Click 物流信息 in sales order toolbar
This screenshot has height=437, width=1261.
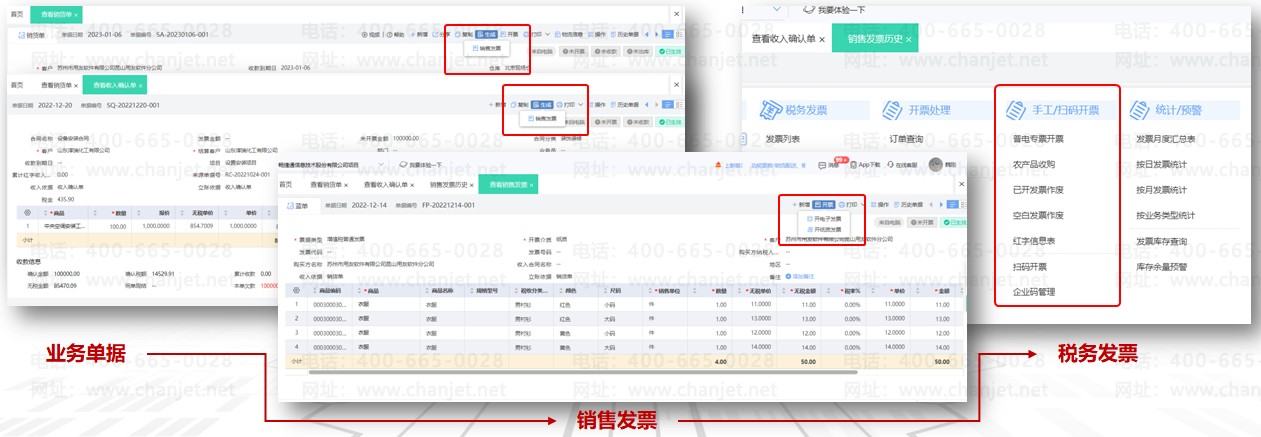[569, 34]
